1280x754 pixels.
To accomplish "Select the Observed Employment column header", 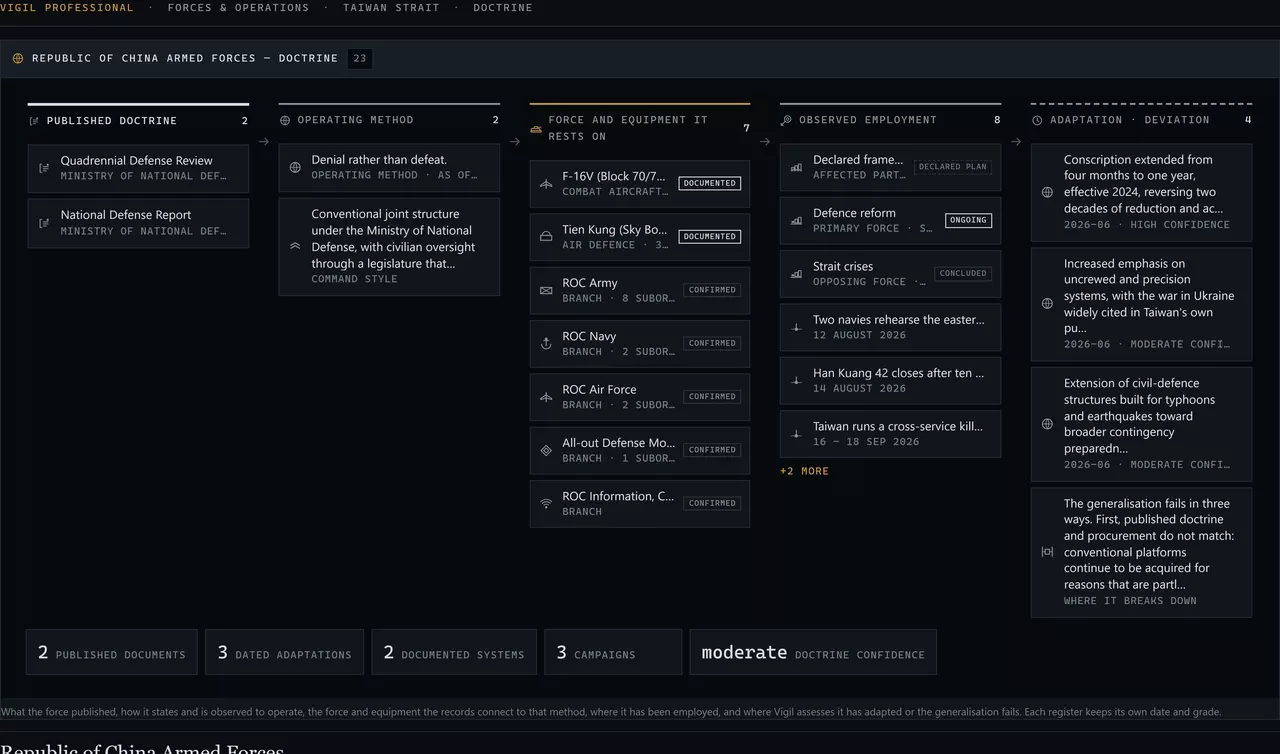I will 890,120.
